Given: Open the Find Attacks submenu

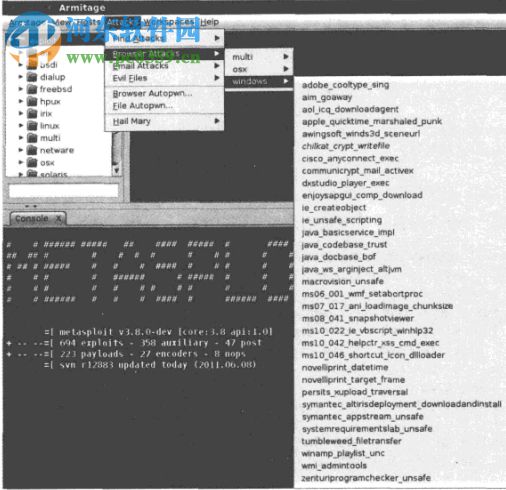Looking at the screenshot, I should (164, 39).
